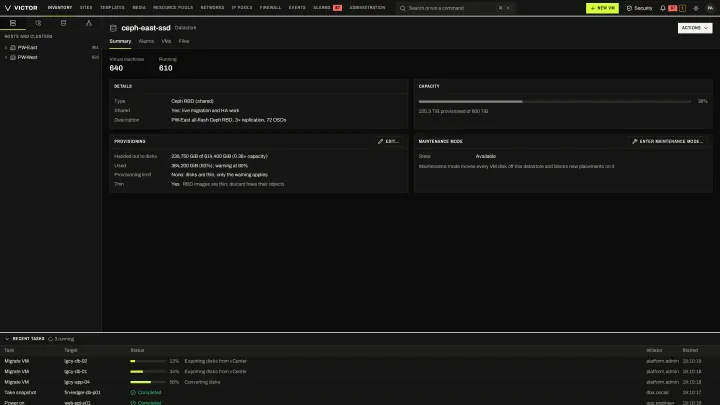This screenshot has width=720, height=405.
Task: Click Completed check icon for Take snapshot
Action: pyautogui.click(x=133, y=393)
